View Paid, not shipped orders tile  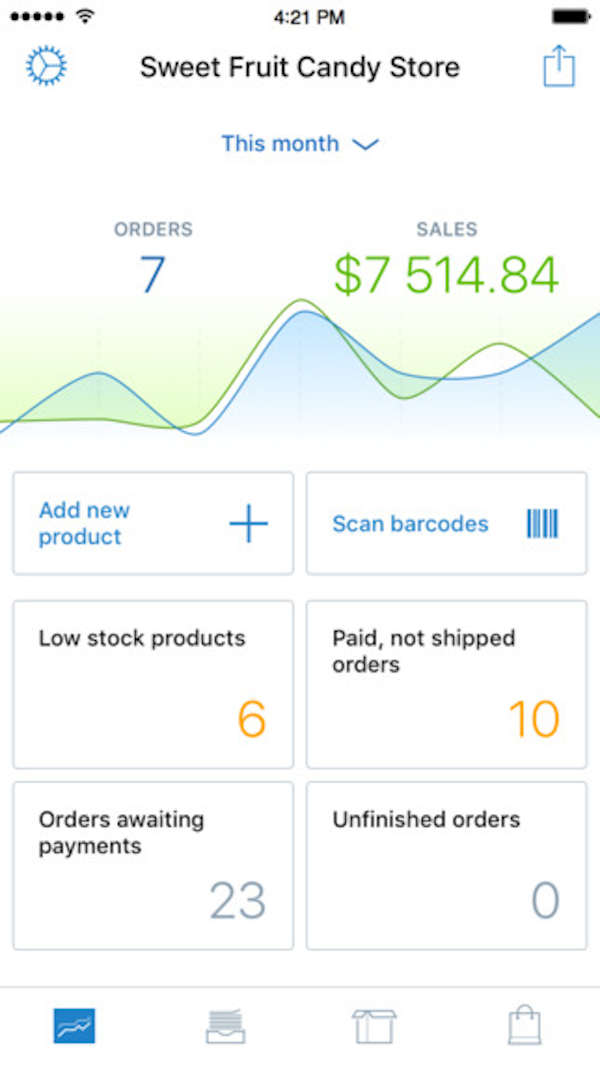tap(446, 684)
